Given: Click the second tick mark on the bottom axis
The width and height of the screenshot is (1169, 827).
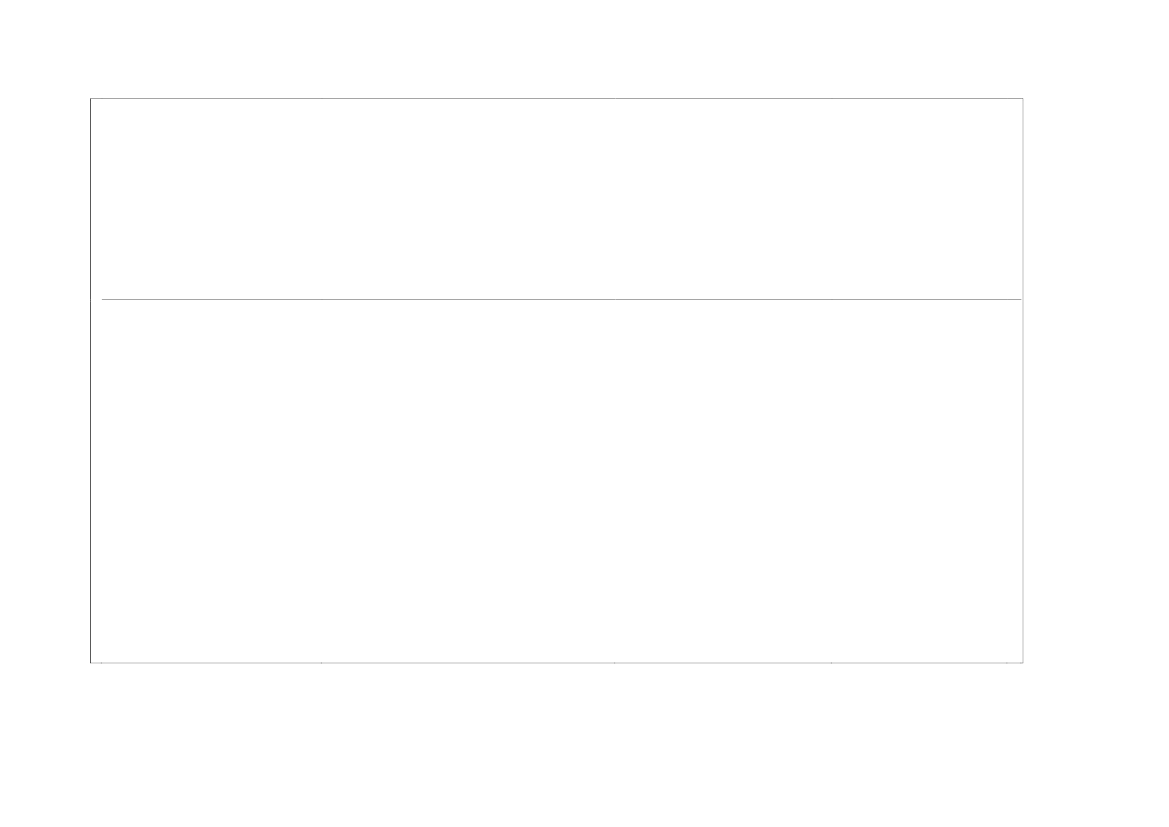Looking at the screenshot, I should [321, 662].
